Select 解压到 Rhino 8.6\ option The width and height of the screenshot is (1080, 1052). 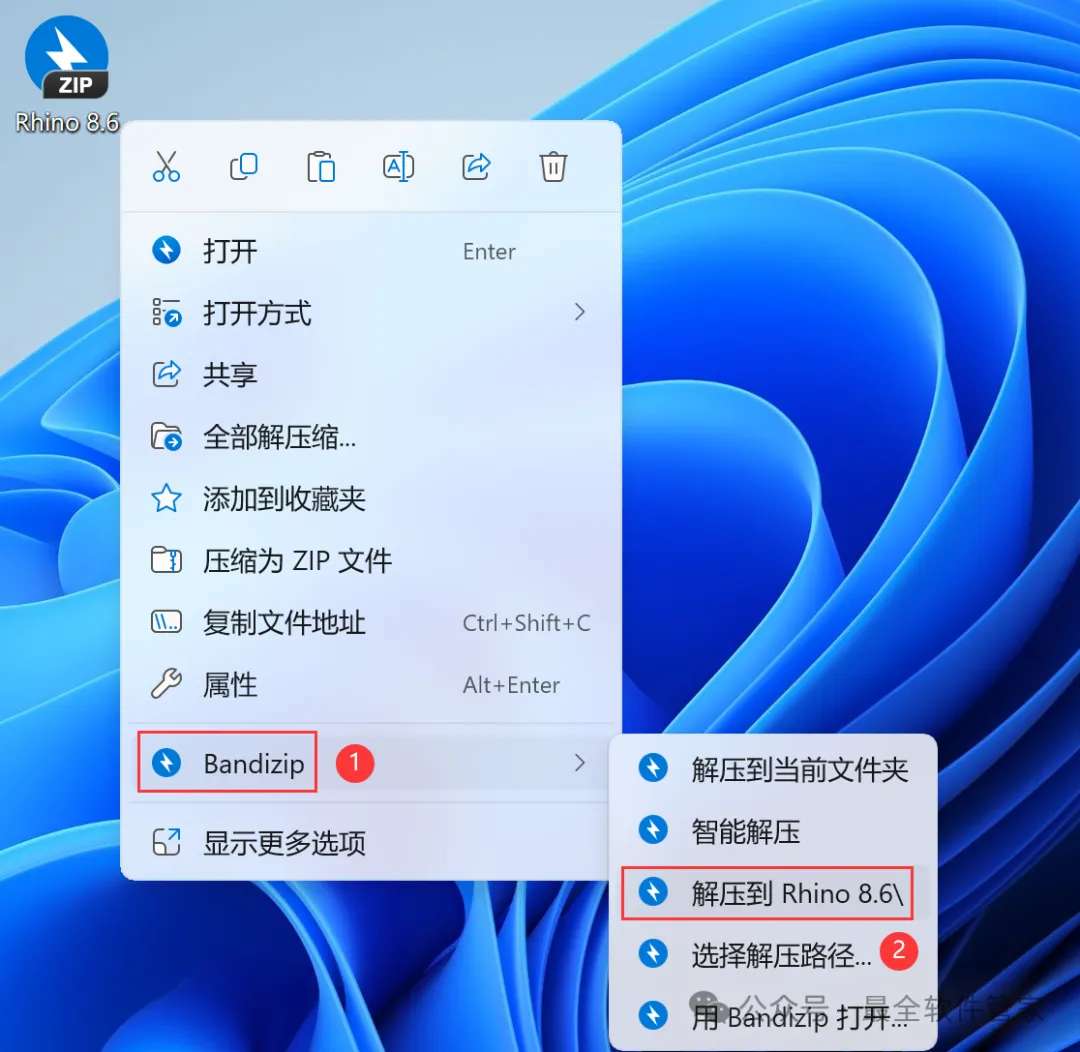click(x=773, y=894)
